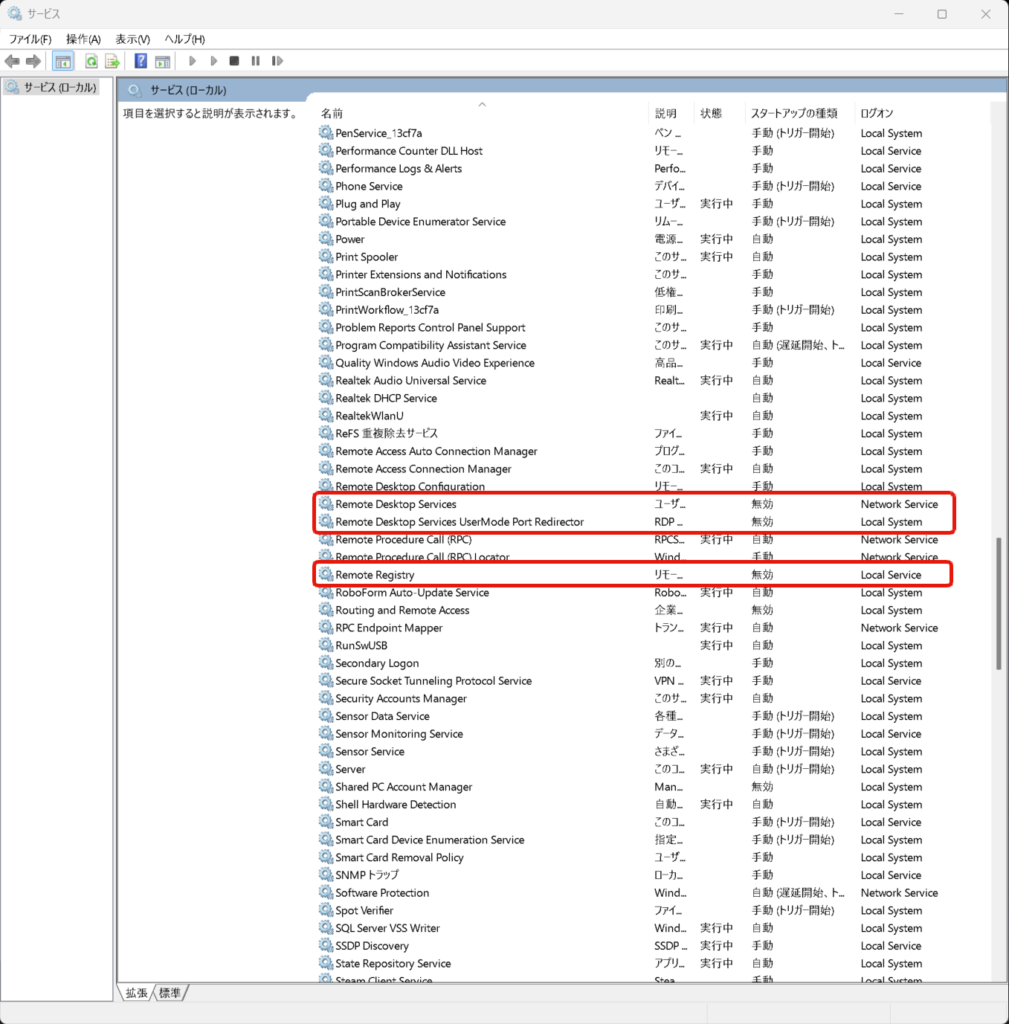The width and height of the screenshot is (1009, 1024).
Task: Click the Back arrow toolbar icon
Action: [12, 61]
